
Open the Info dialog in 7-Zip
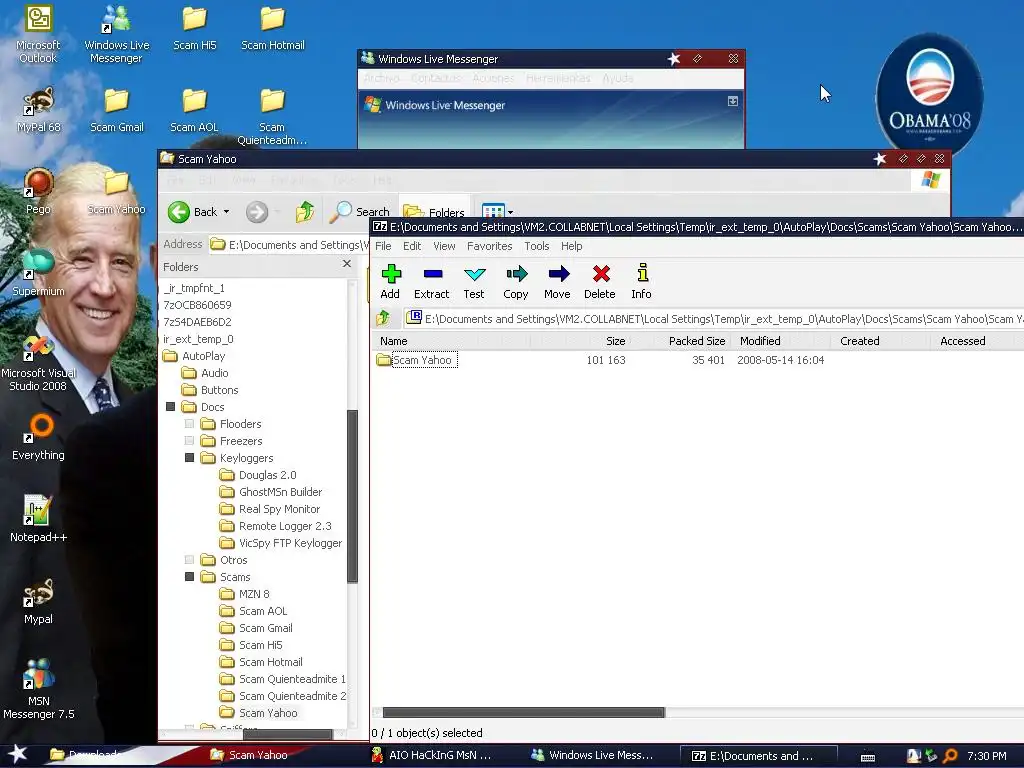coord(641,281)
